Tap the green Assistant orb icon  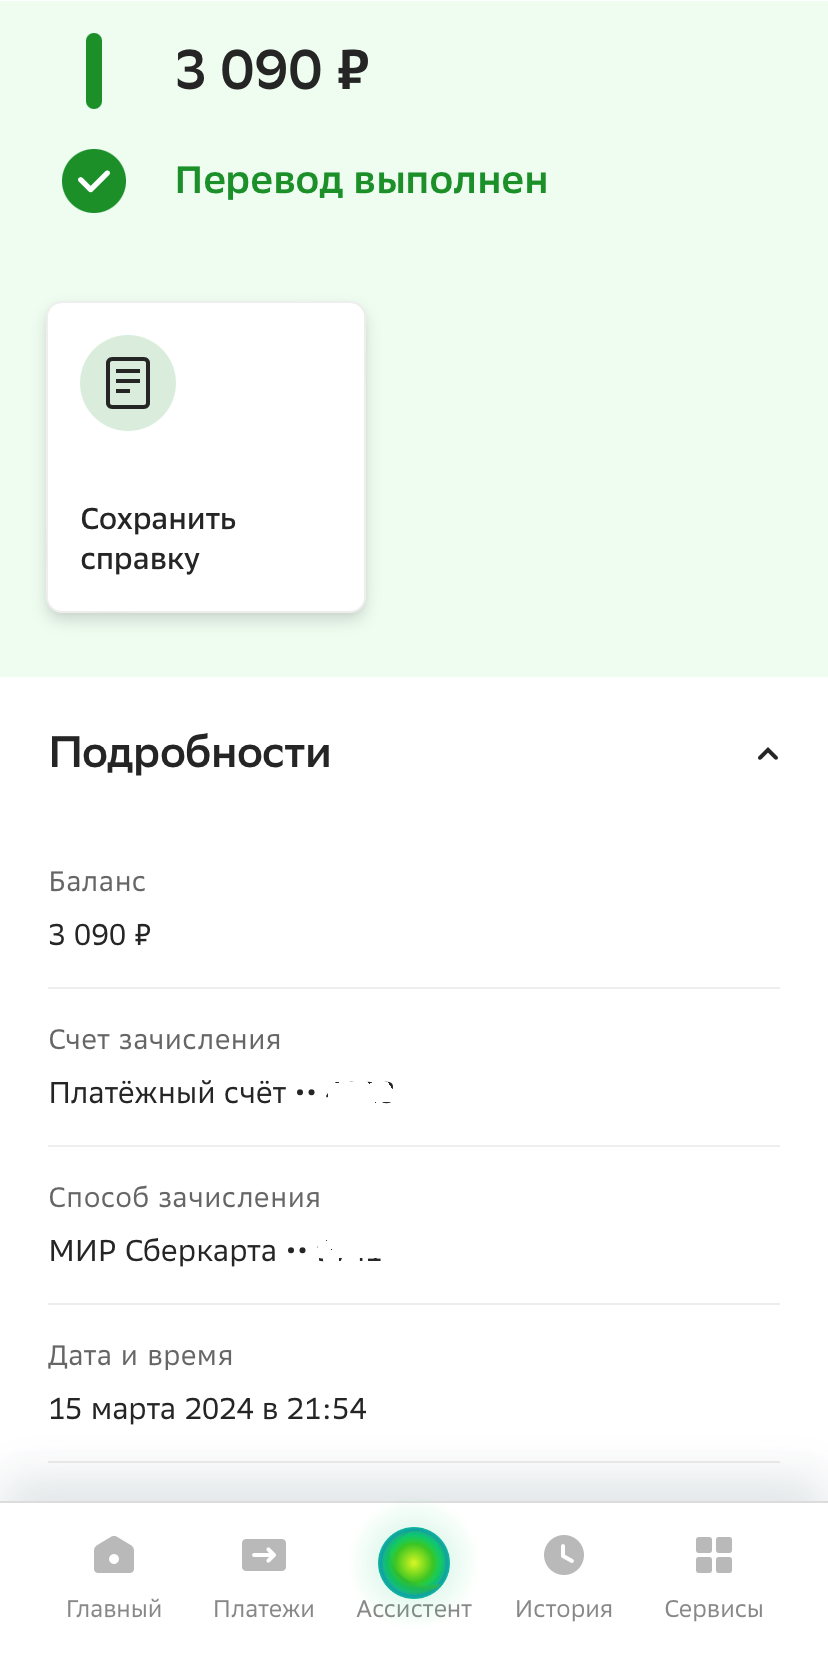point(414,1561)
